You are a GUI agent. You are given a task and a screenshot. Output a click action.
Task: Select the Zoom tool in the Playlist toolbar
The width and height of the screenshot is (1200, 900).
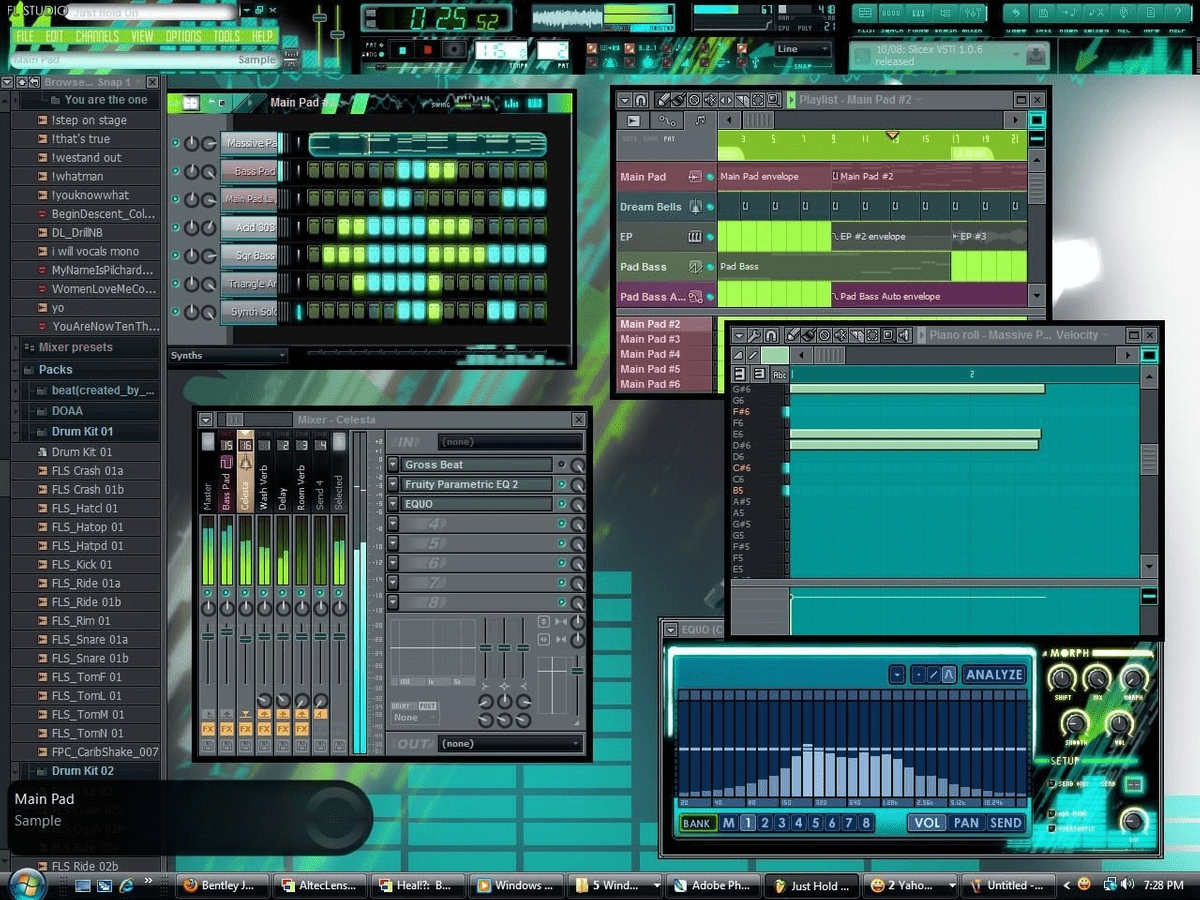772,100
